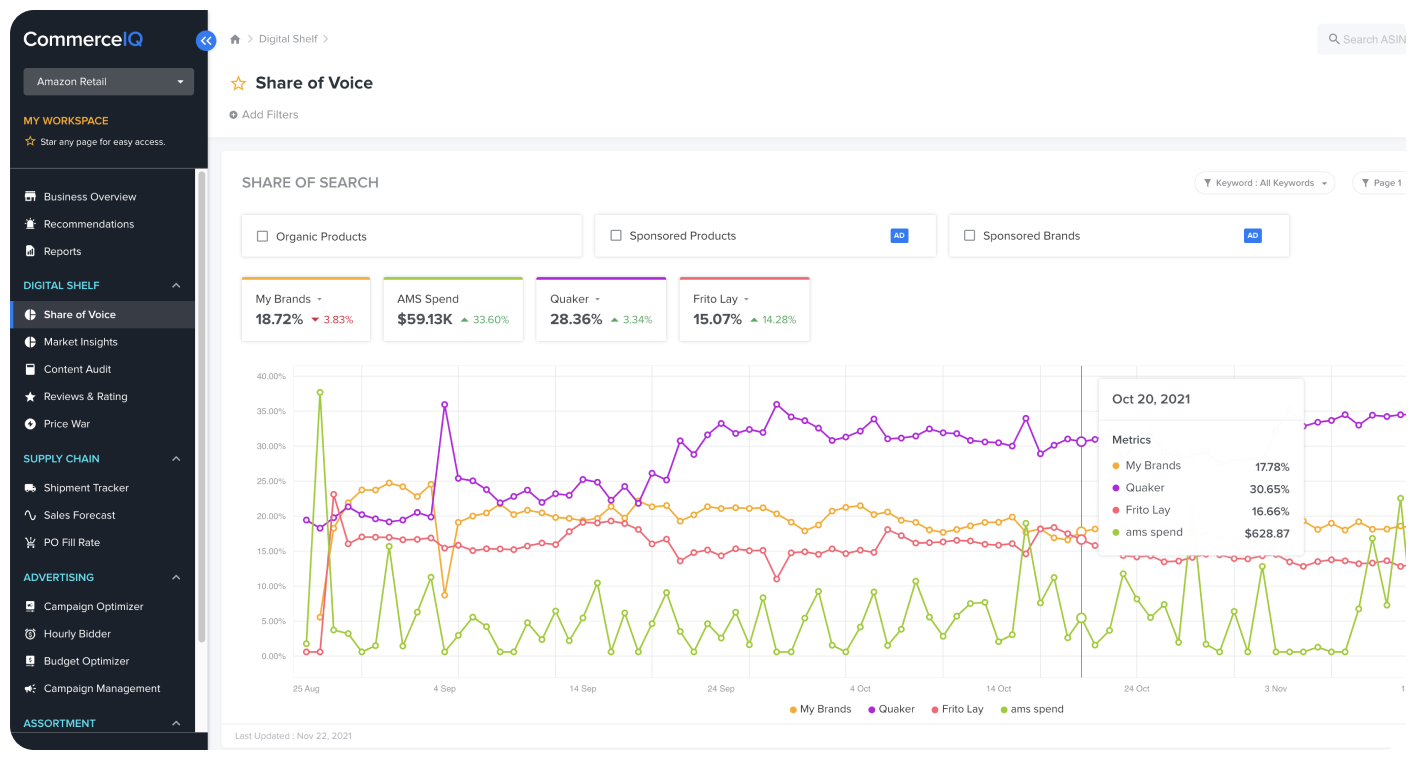Collapse the Advertising section

tap(176, 578)
